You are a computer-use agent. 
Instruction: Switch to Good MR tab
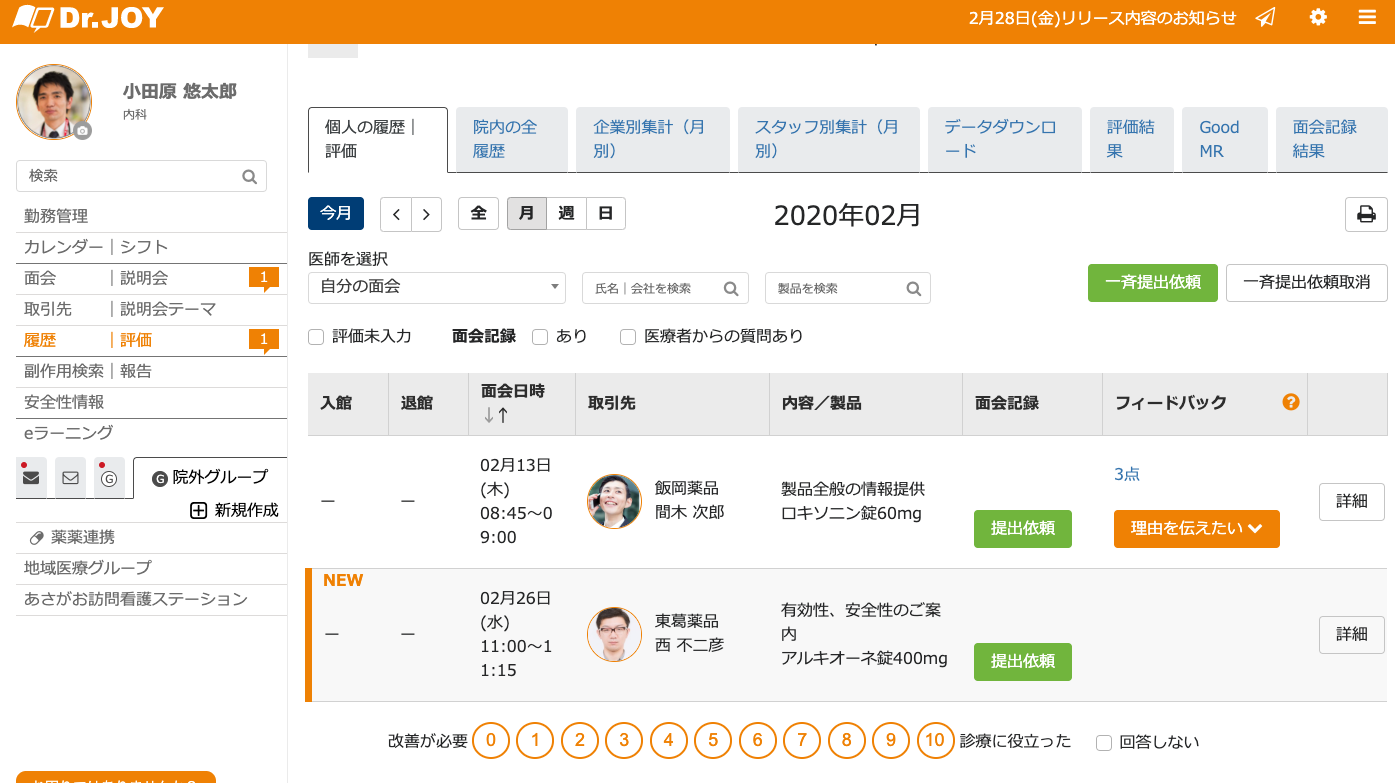pyautogui.click(x=1225, y=139)
